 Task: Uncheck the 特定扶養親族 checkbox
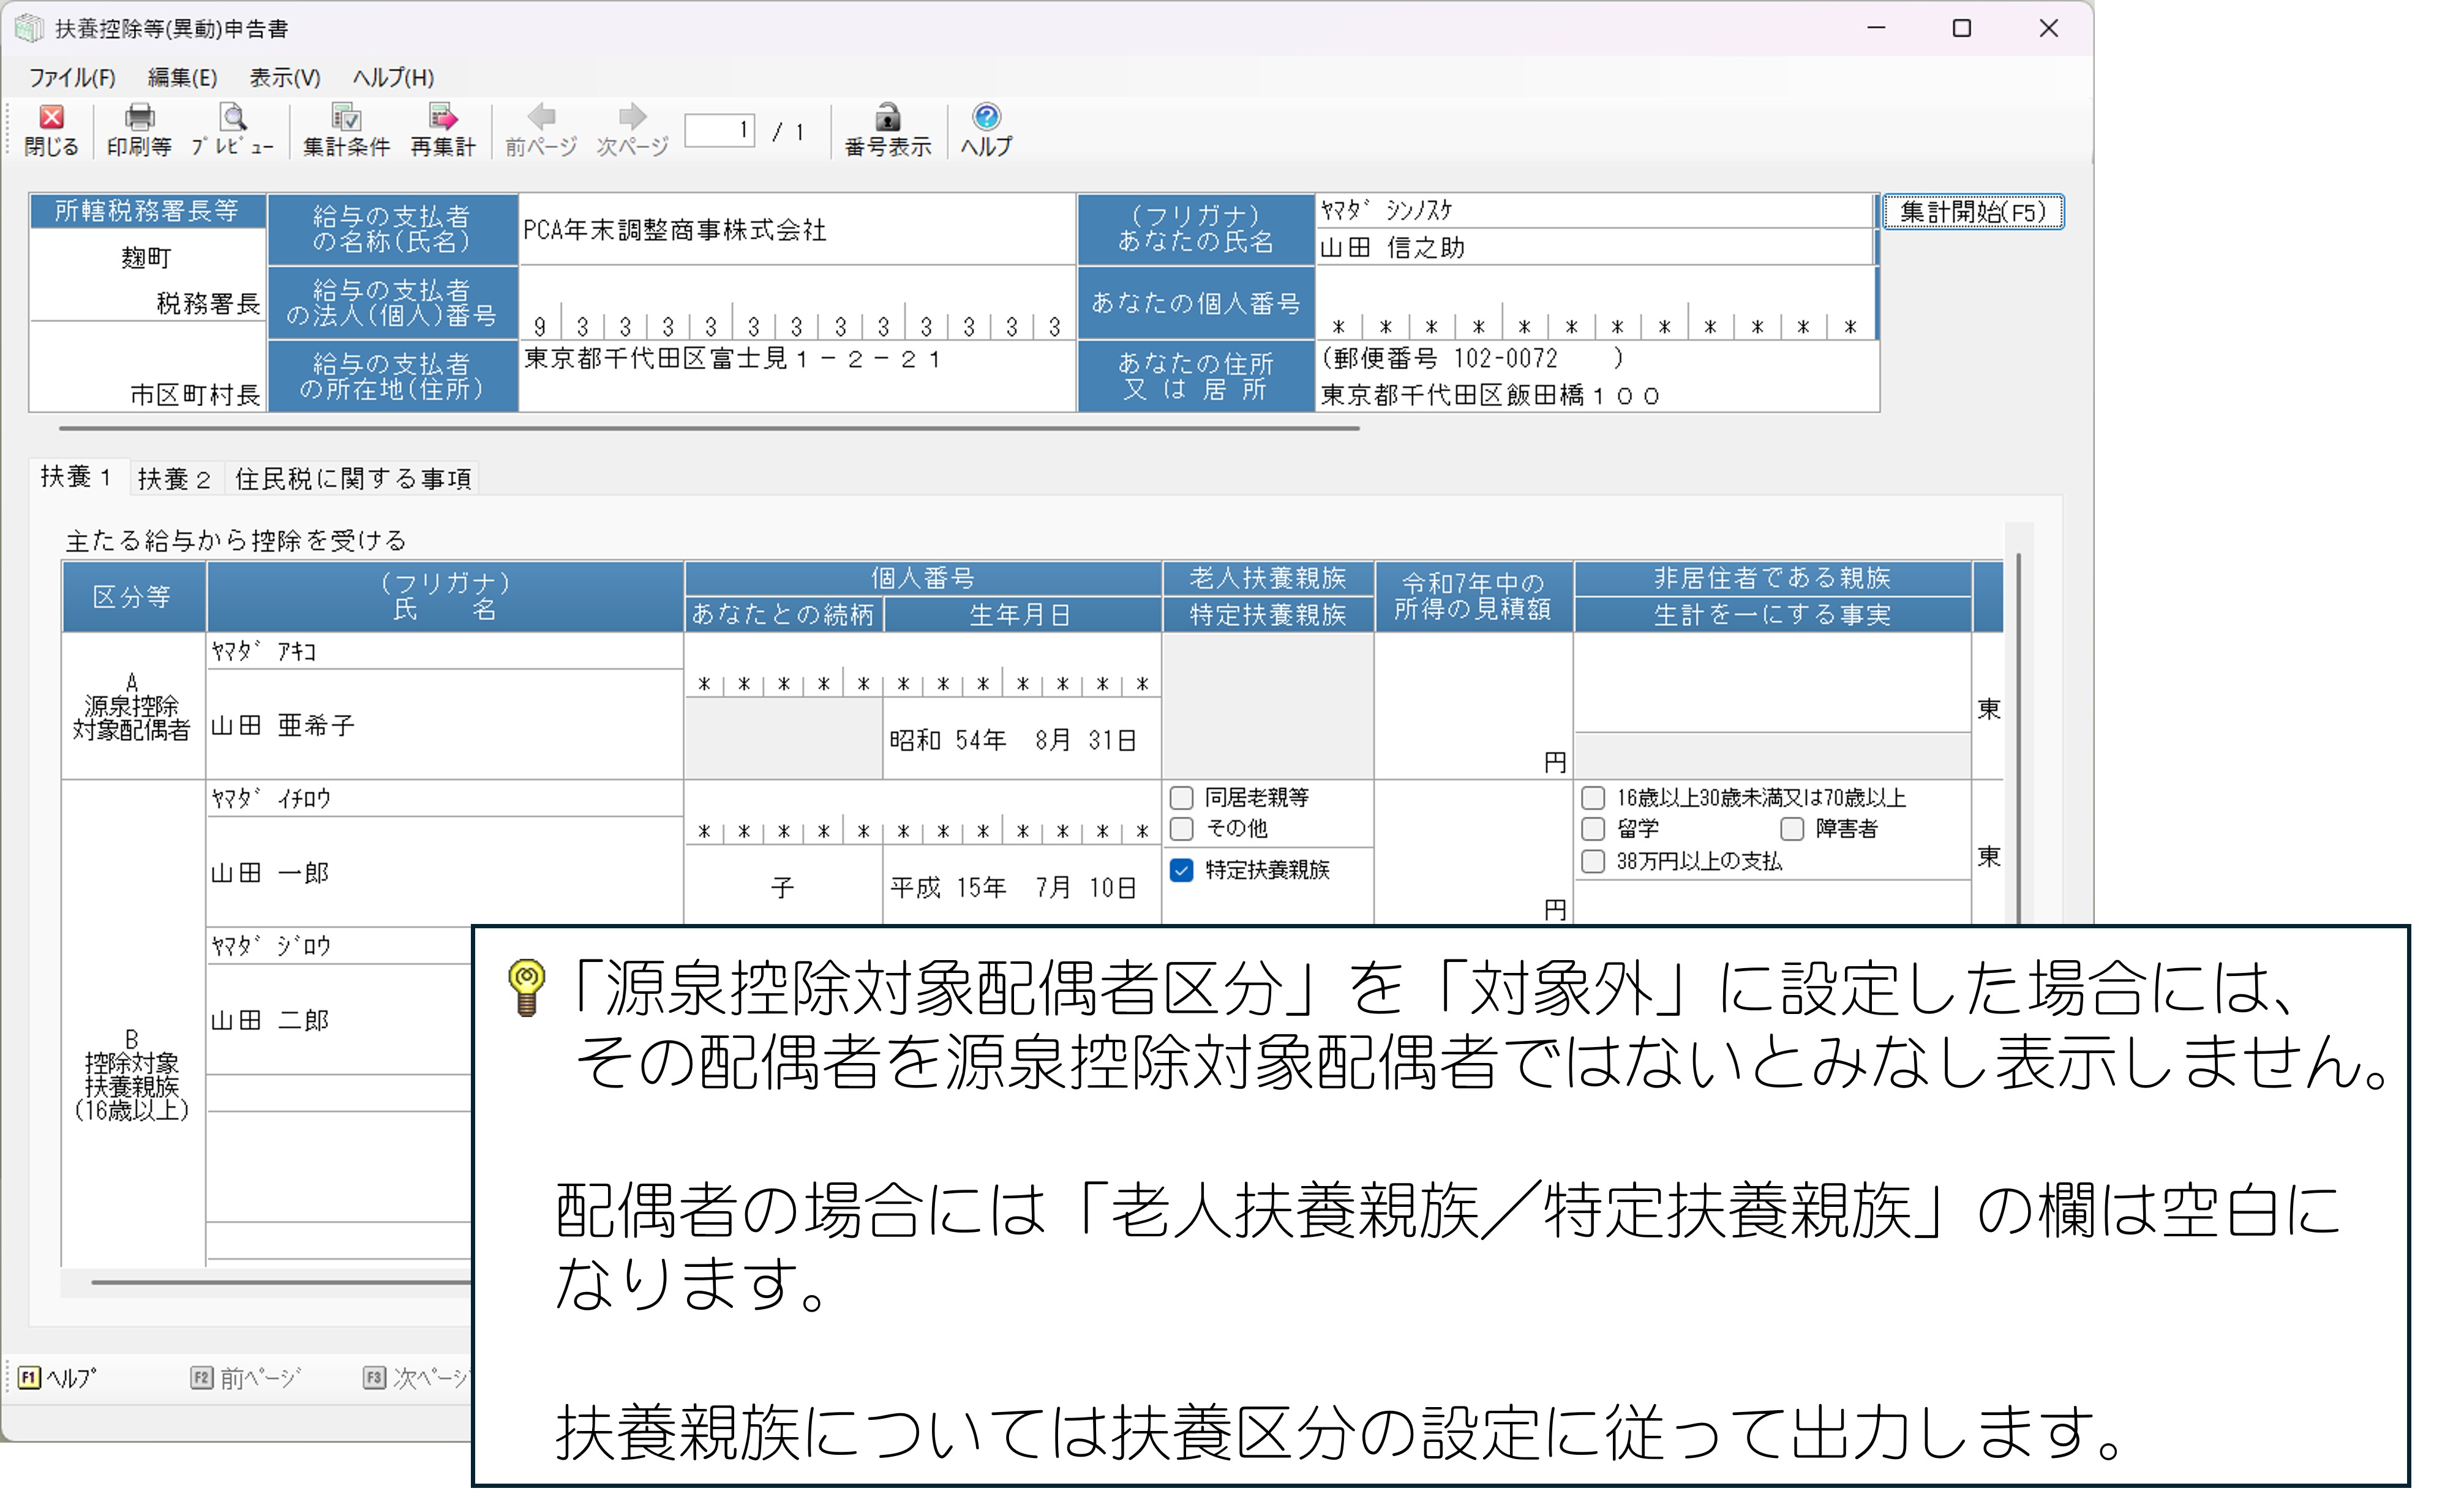[1182, 870]
